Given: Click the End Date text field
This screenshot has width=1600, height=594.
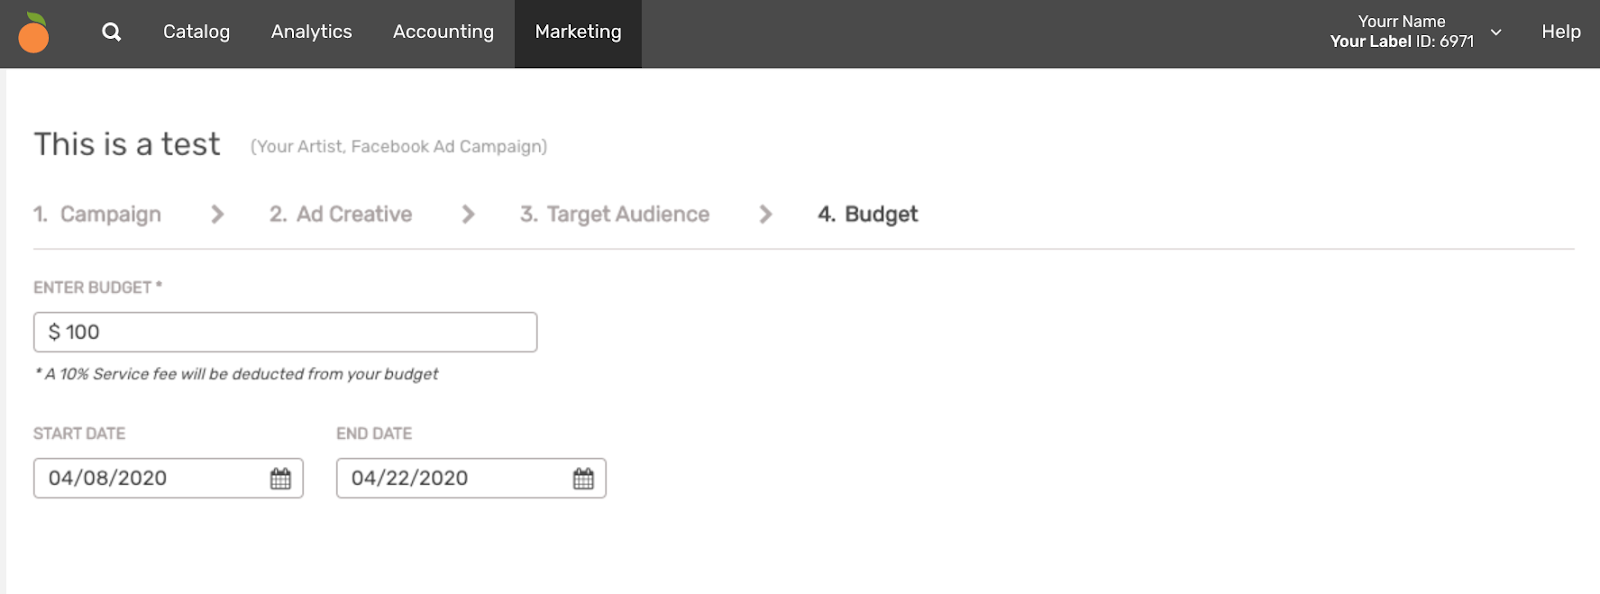Looking at the screenshot, I should coord(453,478).
